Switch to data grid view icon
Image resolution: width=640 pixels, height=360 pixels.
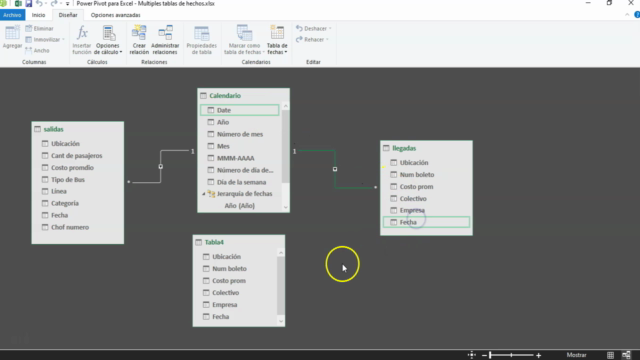point(610,355)
